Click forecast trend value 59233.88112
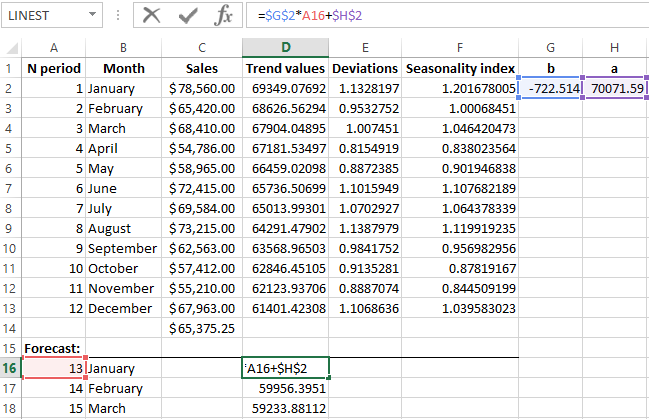 click(x=286, y=408)
